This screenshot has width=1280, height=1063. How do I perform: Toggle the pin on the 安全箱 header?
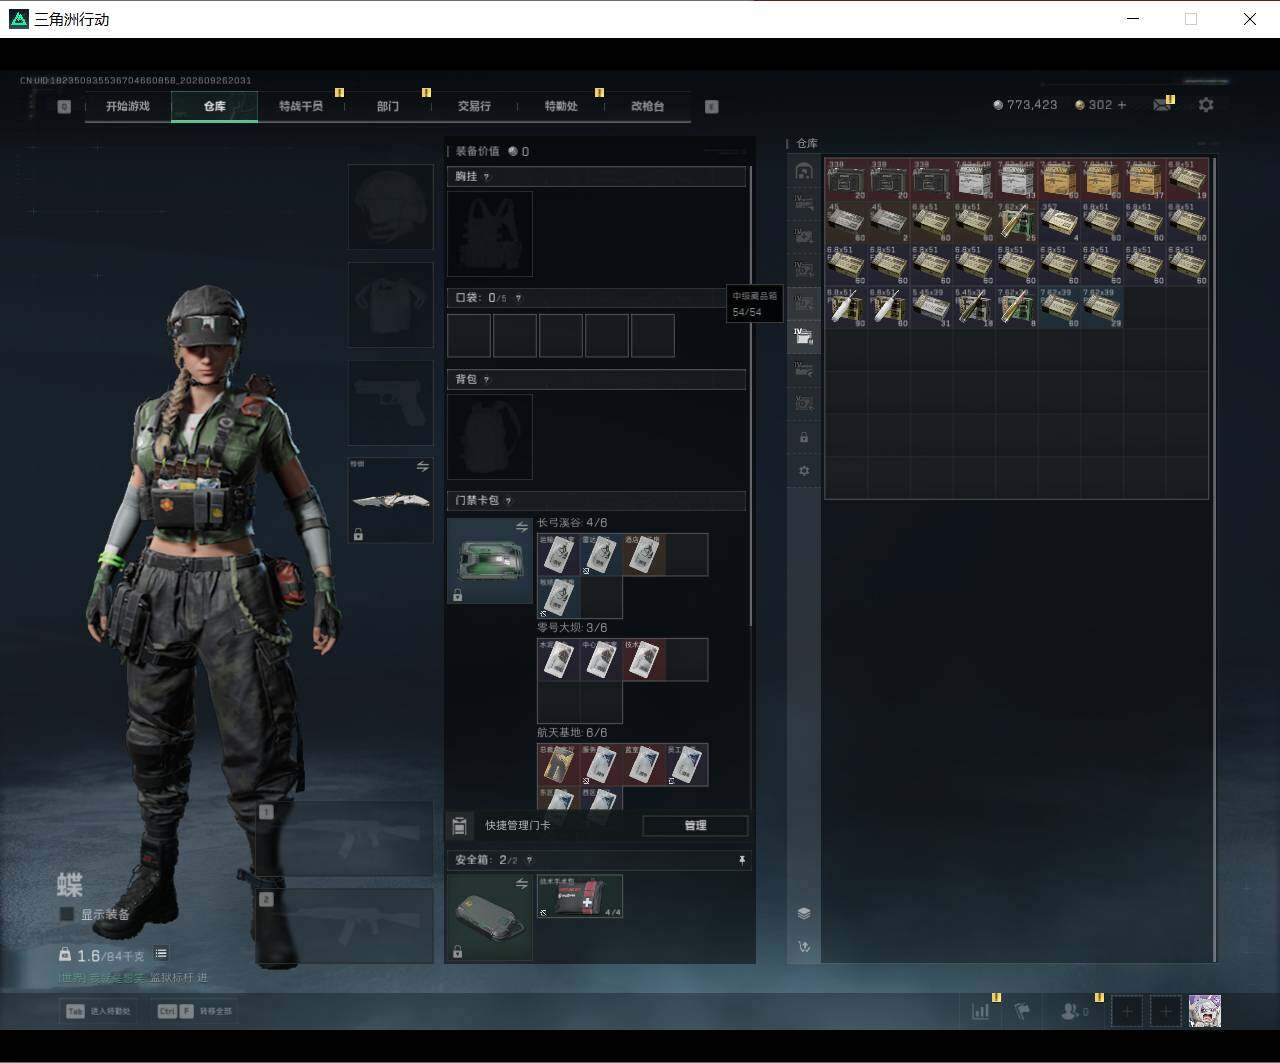coord(741,860)
